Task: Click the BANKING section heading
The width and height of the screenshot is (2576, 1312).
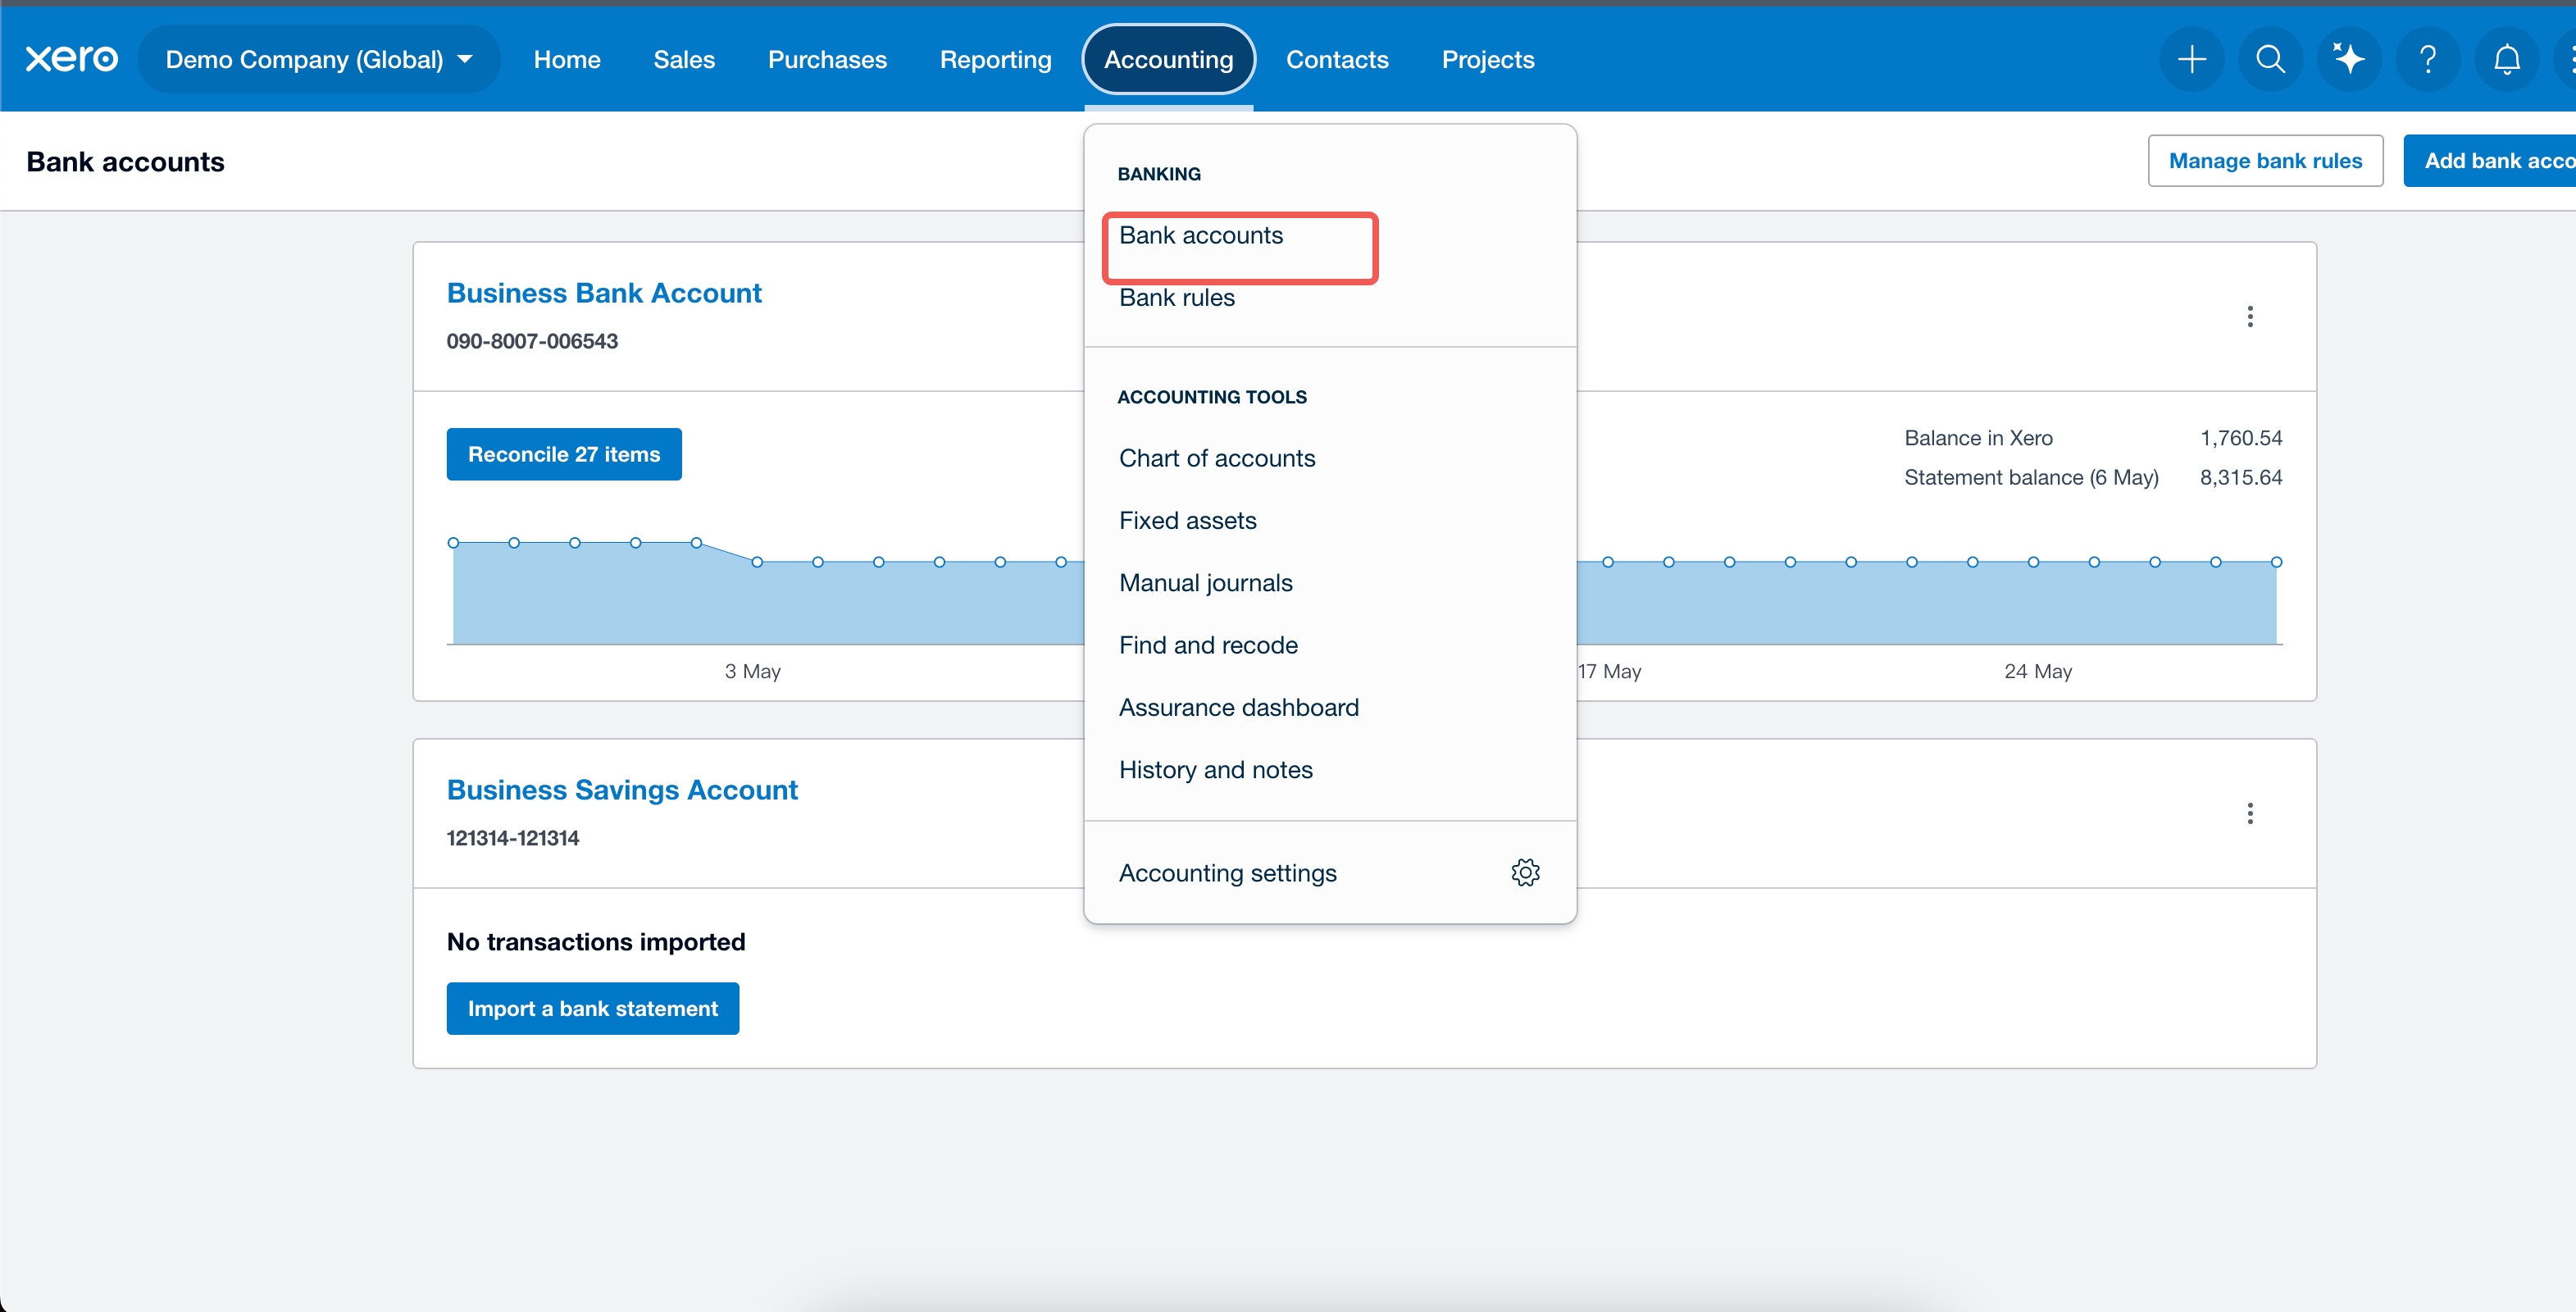Action: [x=1159, y=173]
